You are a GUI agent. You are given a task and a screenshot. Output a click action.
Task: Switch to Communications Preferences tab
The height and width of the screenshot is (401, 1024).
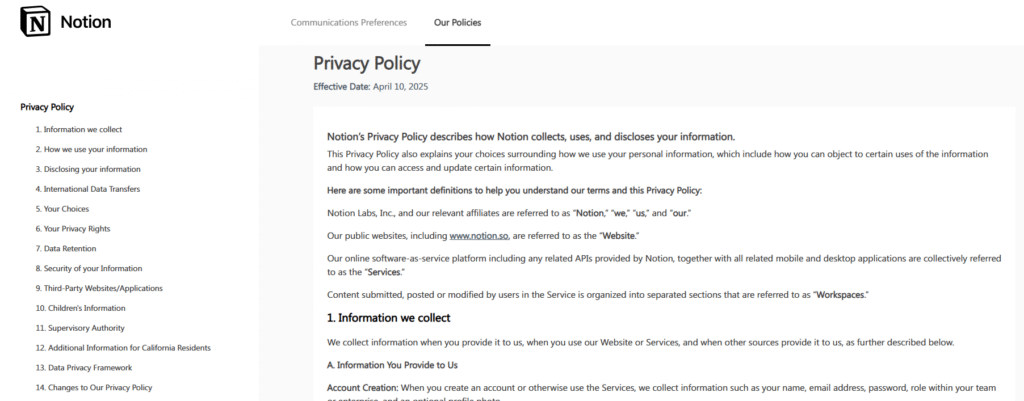[349, 22]
